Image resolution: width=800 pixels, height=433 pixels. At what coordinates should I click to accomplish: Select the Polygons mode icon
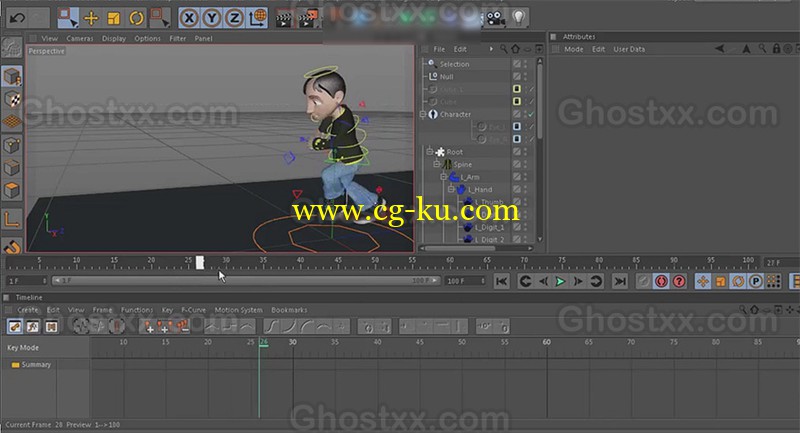tap(12, 190)
